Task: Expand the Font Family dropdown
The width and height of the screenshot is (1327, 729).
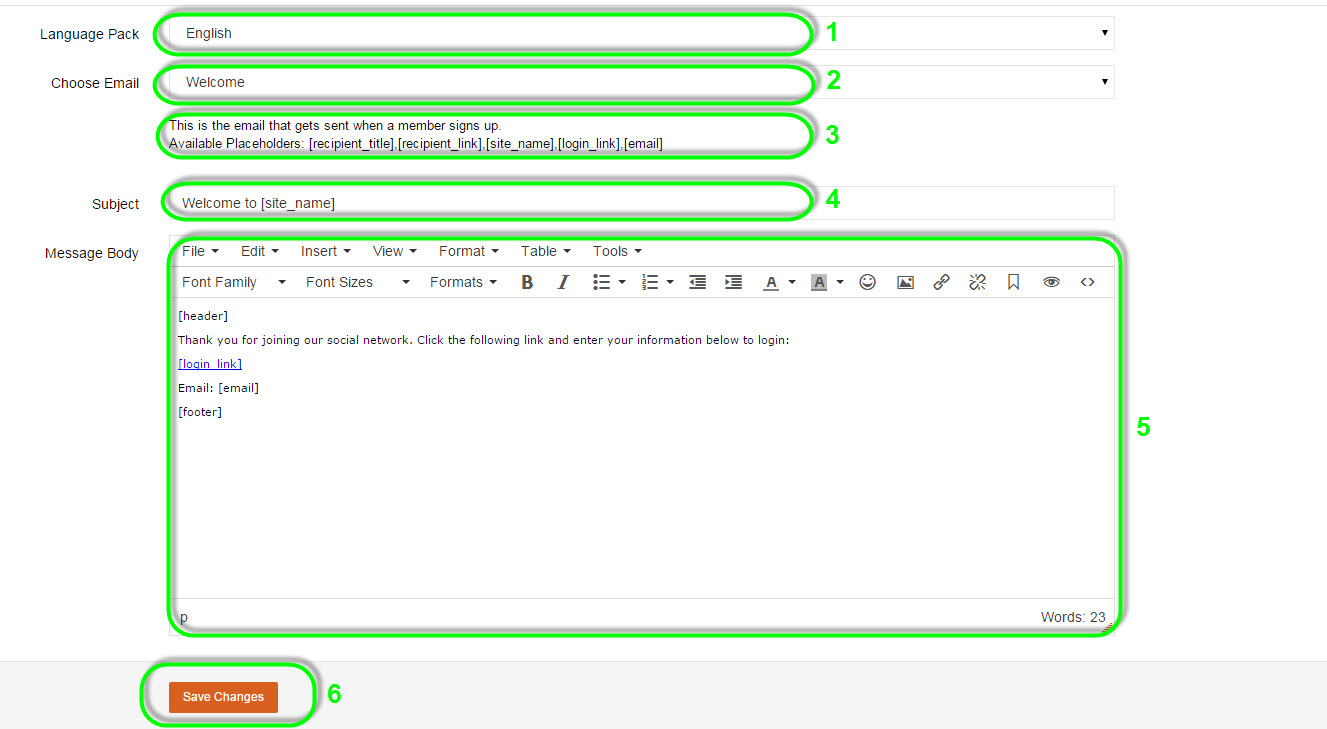Action: coord(234,283)
